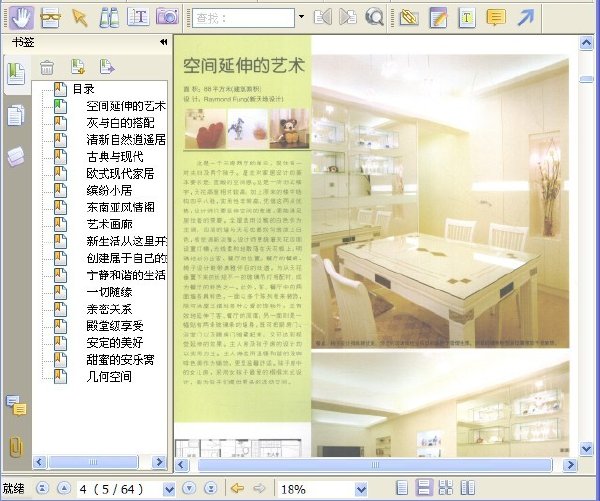Screen dimensions: 600x501
Task: Go to 艺术画廊 bookmark
Action: coord(109,224)
